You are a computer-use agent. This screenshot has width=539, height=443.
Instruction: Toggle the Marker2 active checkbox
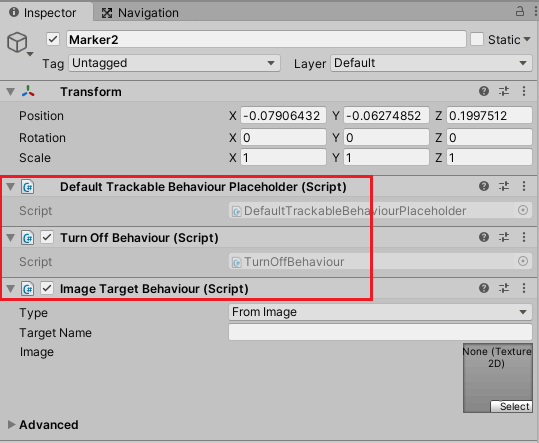pyautogui.click(x=53, y=39)
